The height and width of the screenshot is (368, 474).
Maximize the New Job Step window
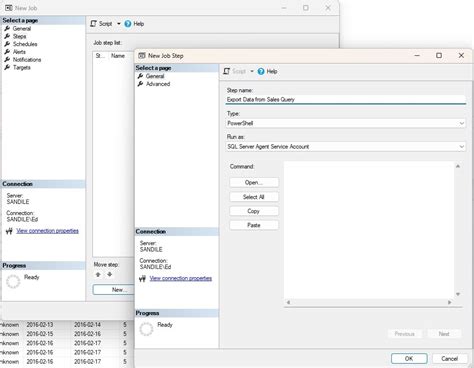[x=439, y=55]
